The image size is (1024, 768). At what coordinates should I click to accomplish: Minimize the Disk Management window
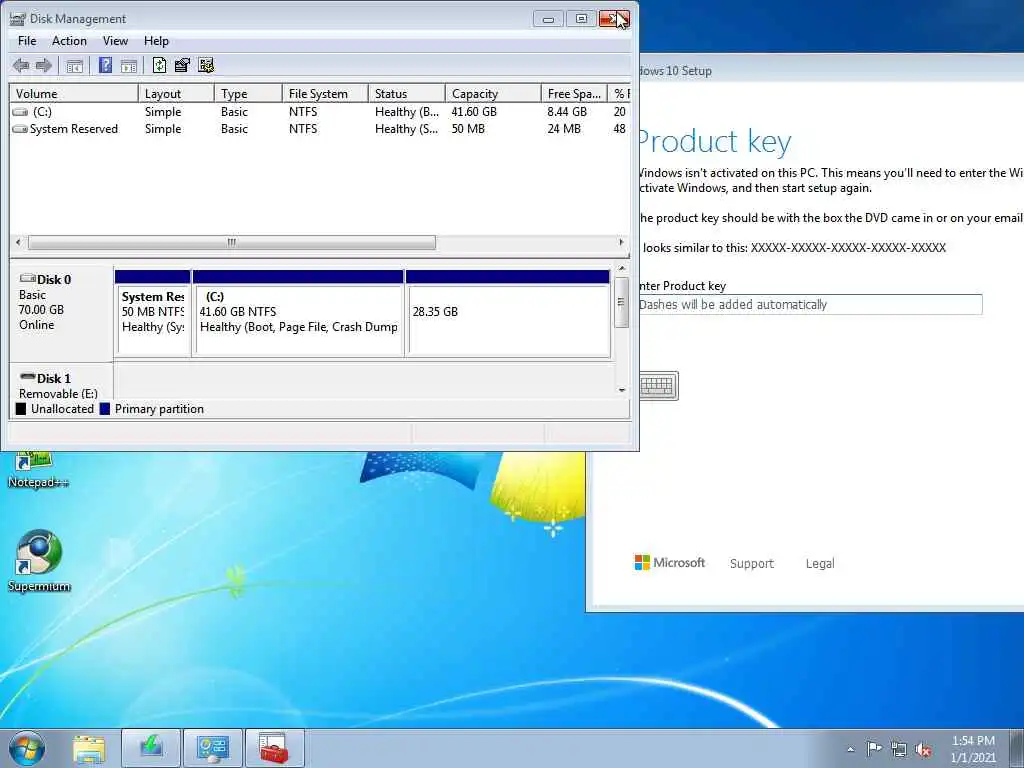pyautogui.click(x=549, y=19)
